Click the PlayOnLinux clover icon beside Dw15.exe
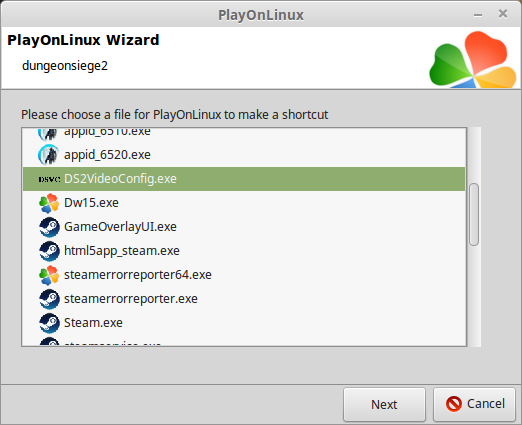The image size is (522, 425). pos(49,203)
